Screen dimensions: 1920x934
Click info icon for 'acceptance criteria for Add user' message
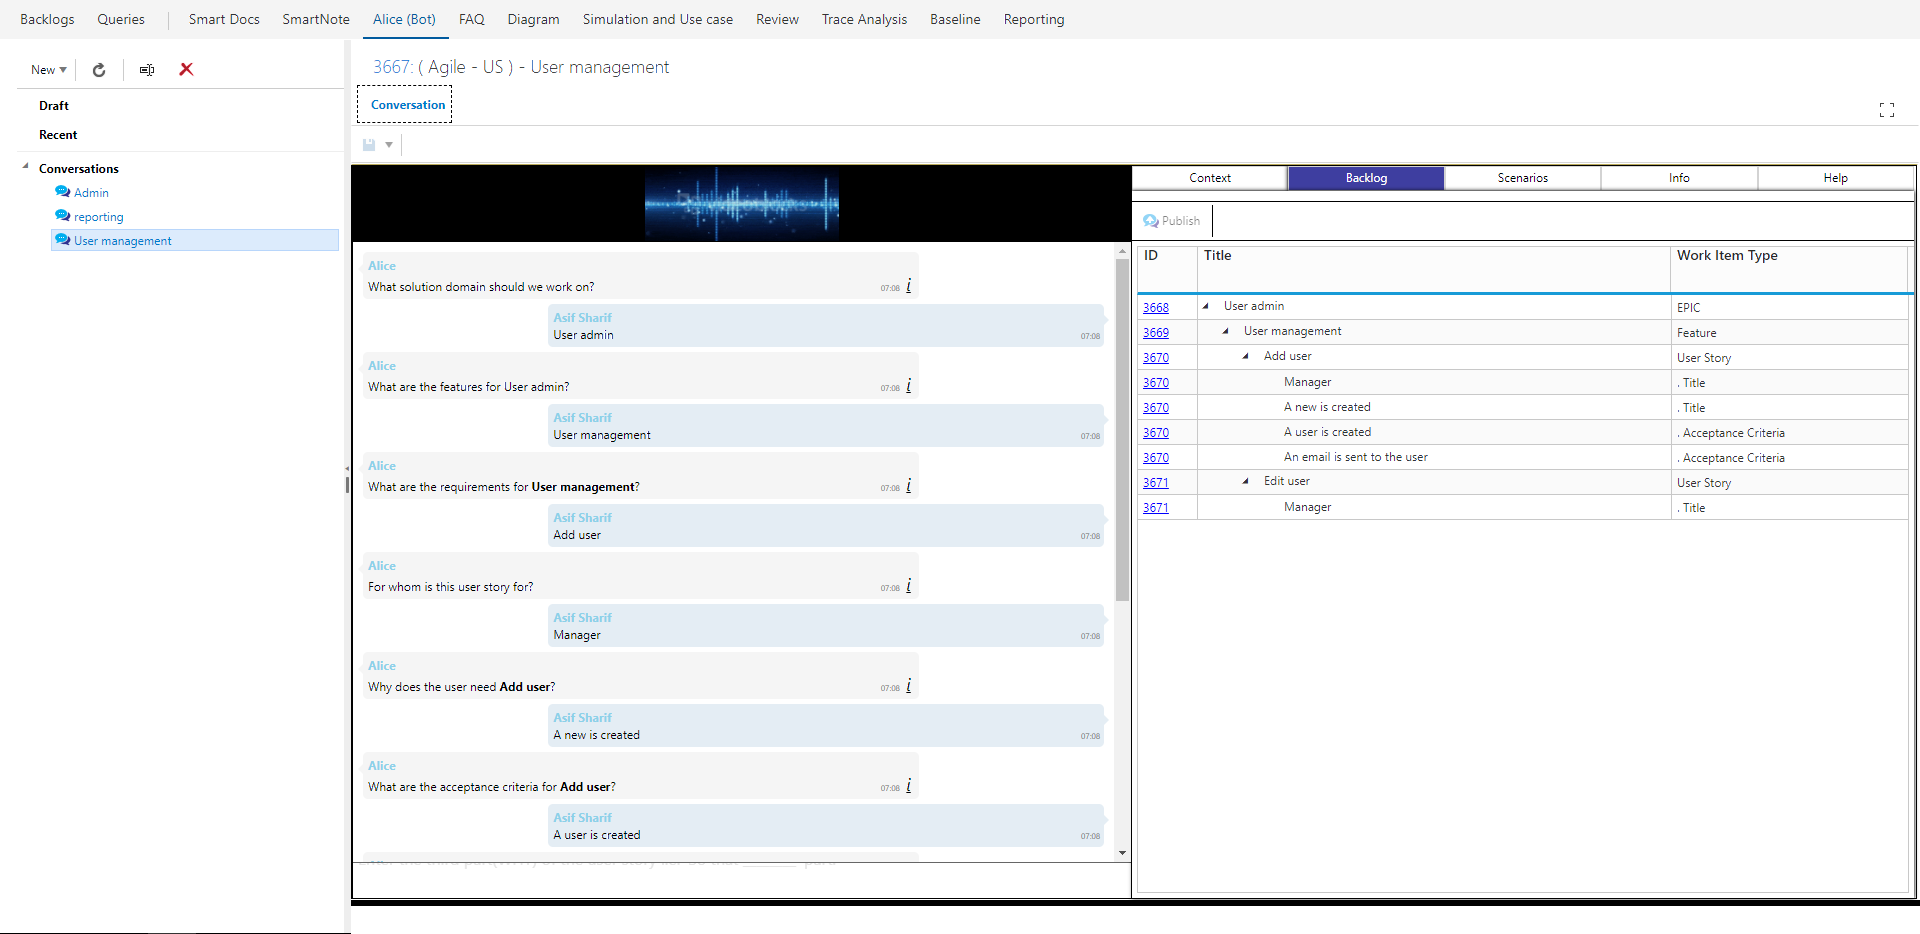pos(909,786)
